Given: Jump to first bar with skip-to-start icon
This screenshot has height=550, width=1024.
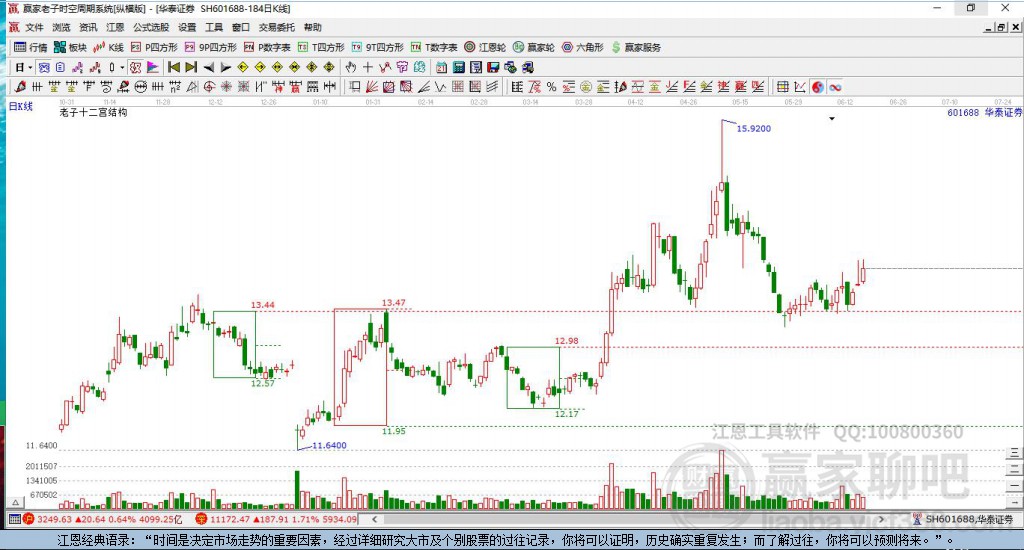Looking at the screenshot, I should pyautogui.click(x=174, y=67).
